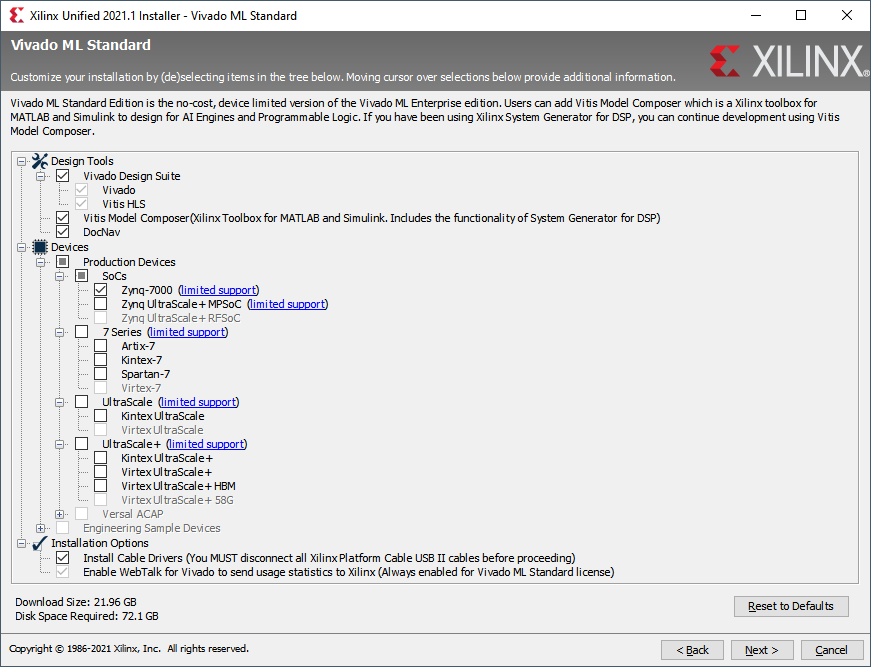Viewport: 871px width, 667px height.
Task: Collapse the Production Devices tree node
Action: tap(41, 262)
